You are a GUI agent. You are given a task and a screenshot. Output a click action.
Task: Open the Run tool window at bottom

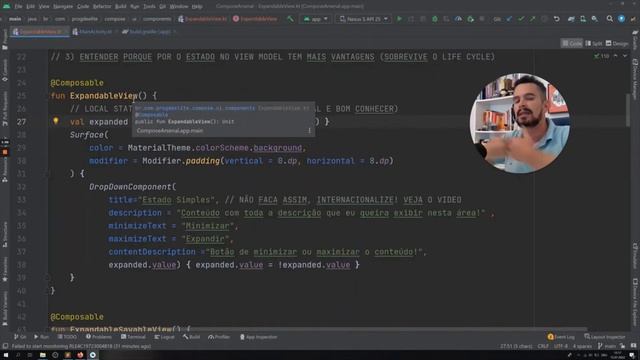point(42,337)
